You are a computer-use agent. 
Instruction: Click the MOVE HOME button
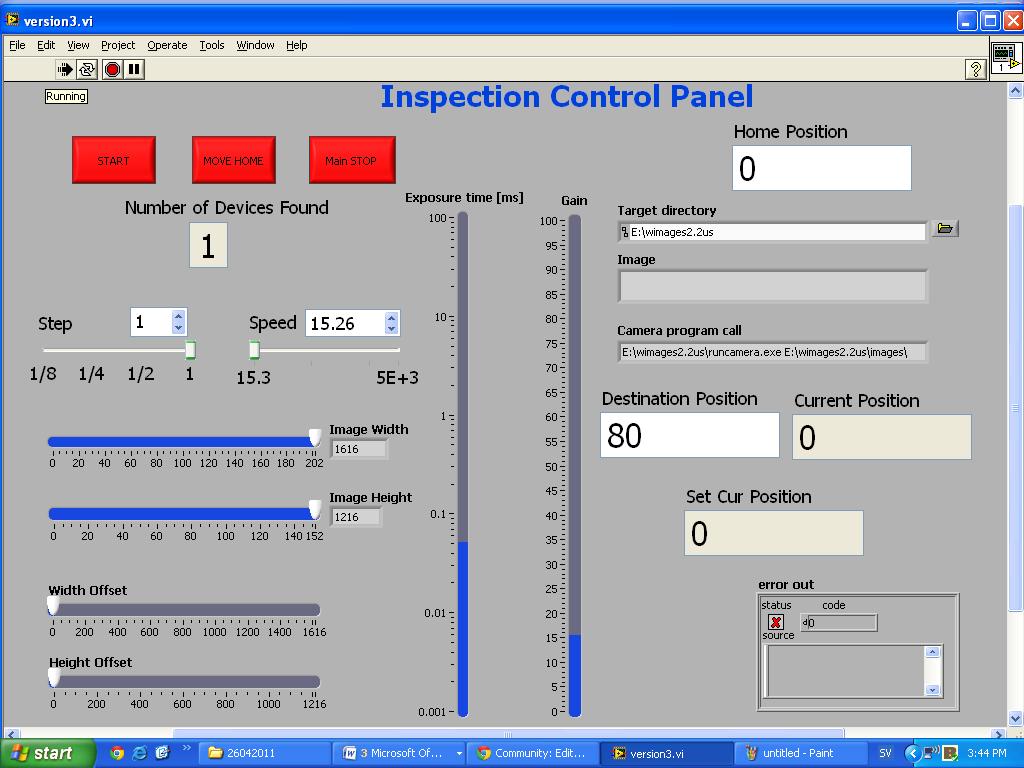click(233, 160)
